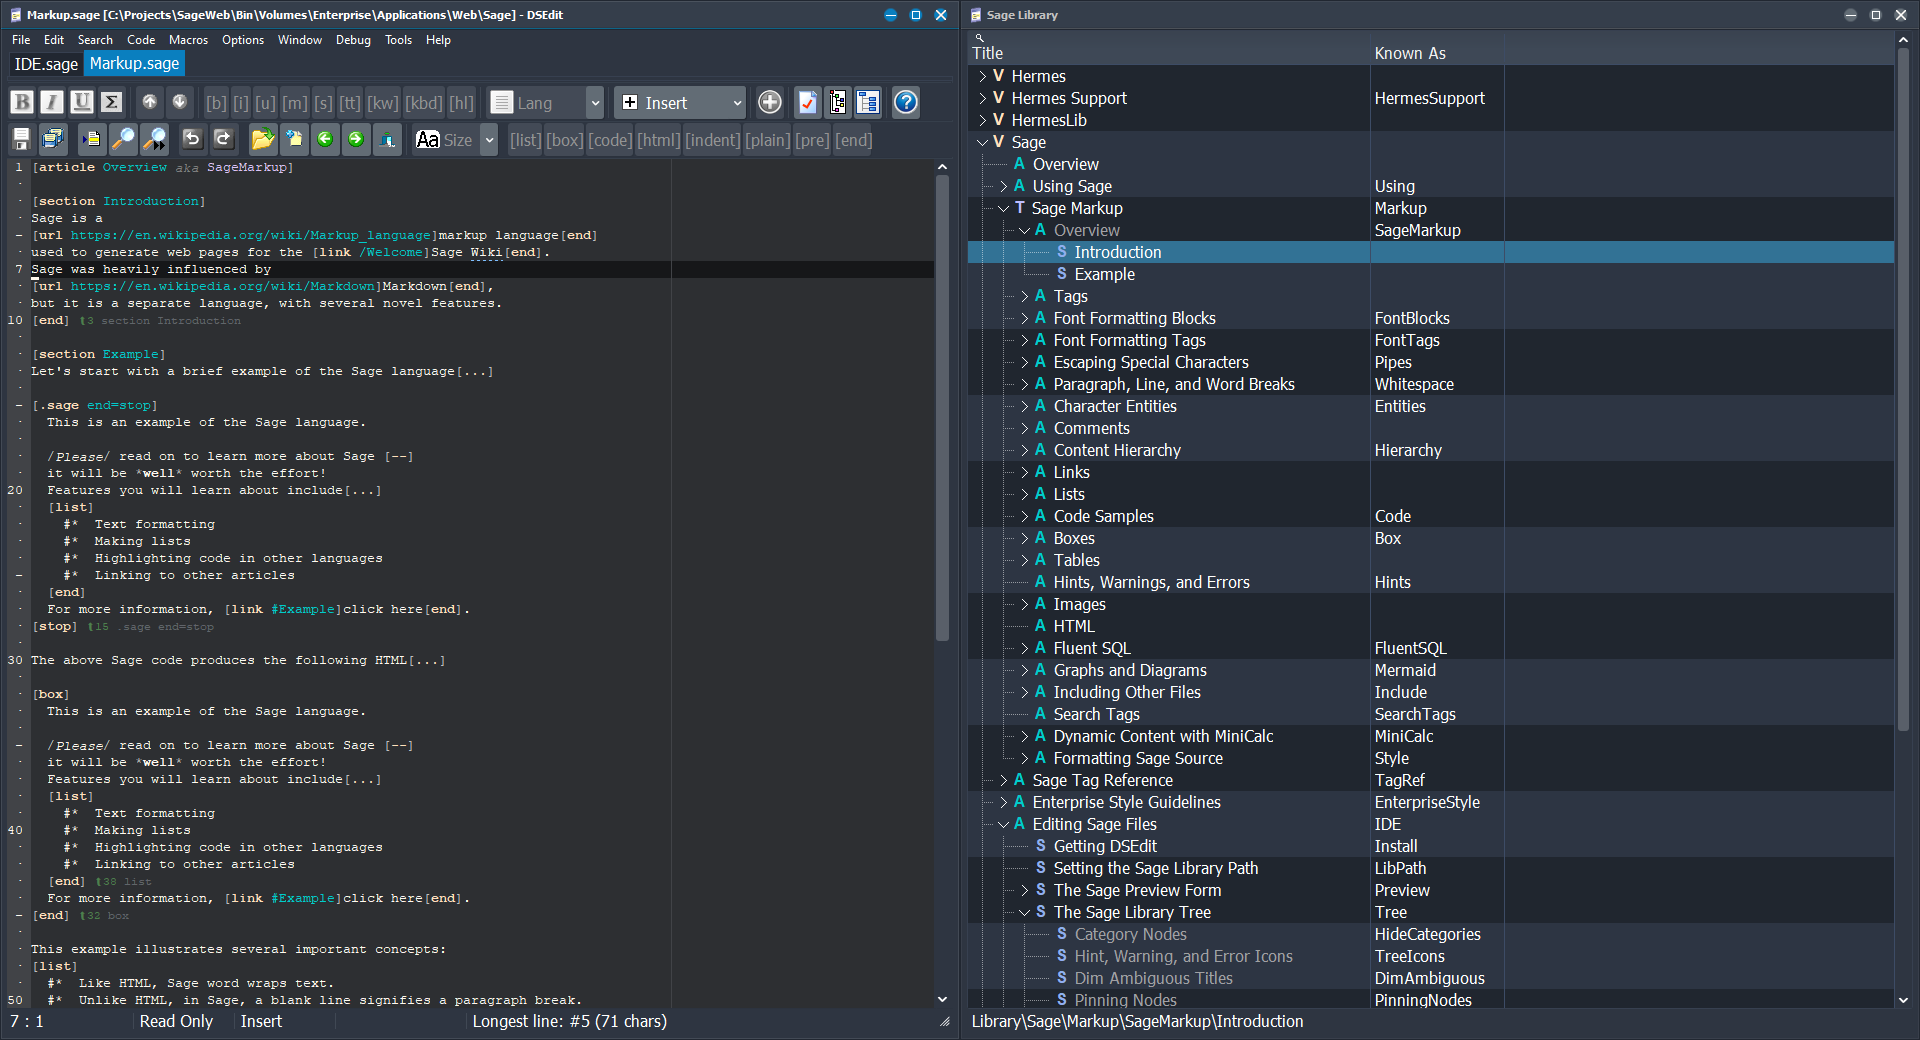Click the gray up-arrow toolbar icon
The height and width of the screenshot is (1040, 1920).
pos(149,102)
